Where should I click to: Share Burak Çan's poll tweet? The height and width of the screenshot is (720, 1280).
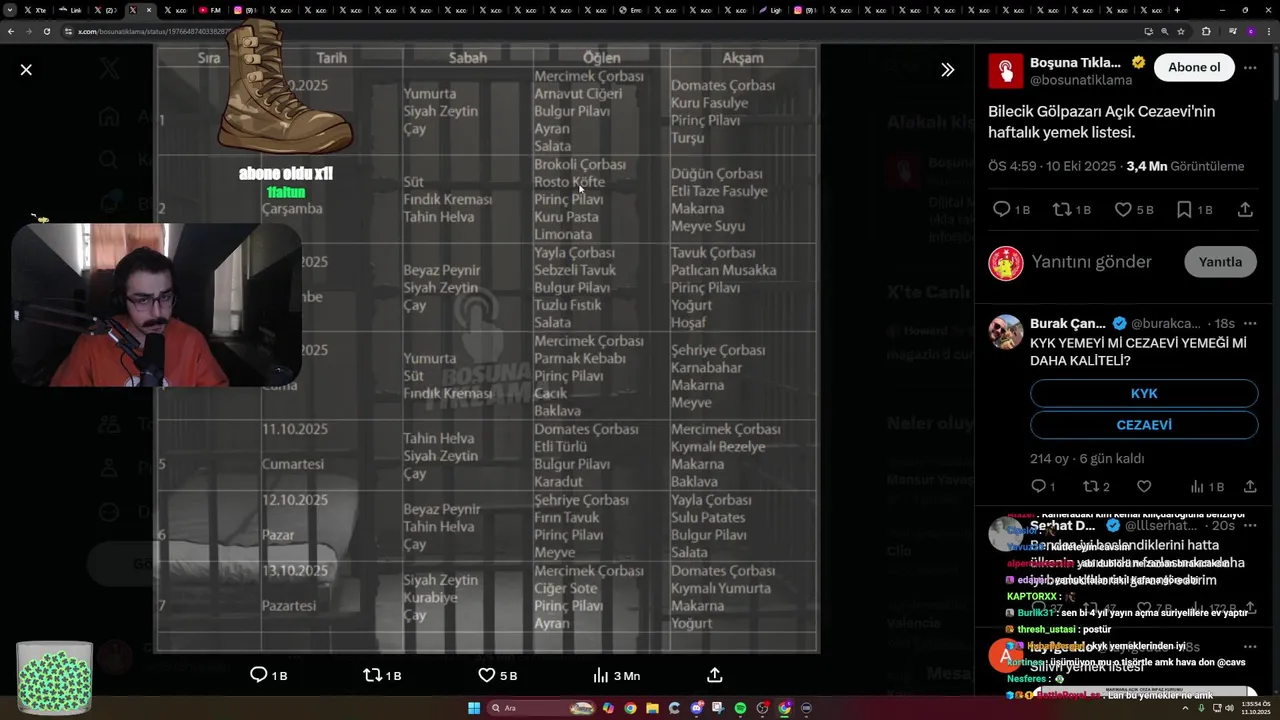point(1250,486)
